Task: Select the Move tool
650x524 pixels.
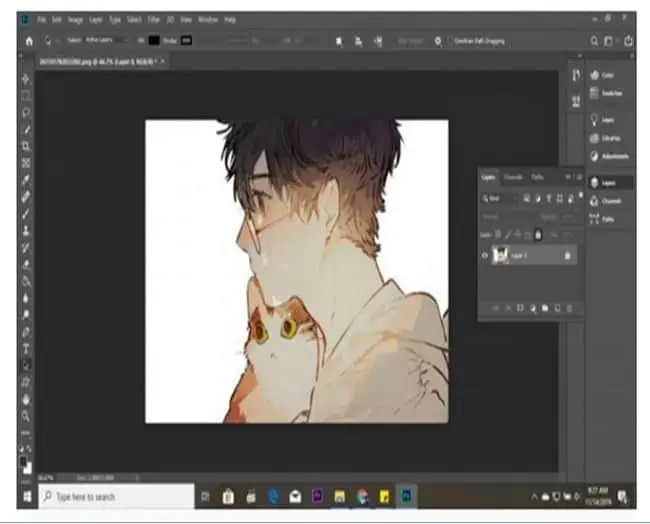Action: point(26,79)
